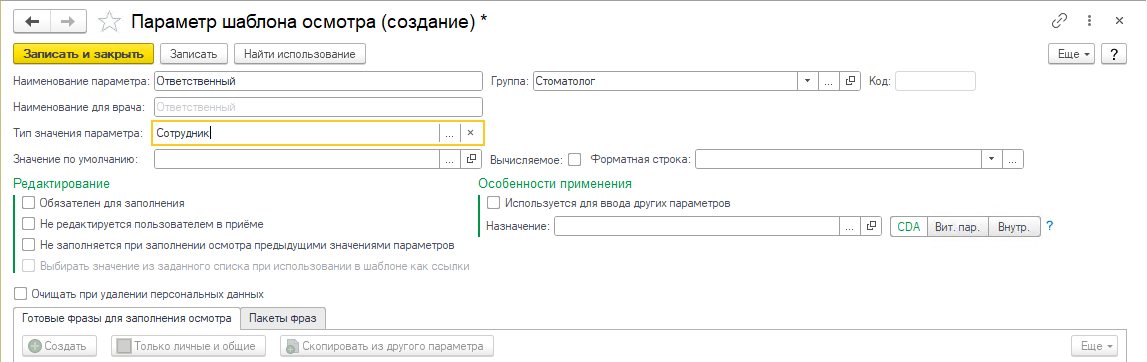Open Назначение item with its open icon
The image size is (1147, 362).
(870, 227)
